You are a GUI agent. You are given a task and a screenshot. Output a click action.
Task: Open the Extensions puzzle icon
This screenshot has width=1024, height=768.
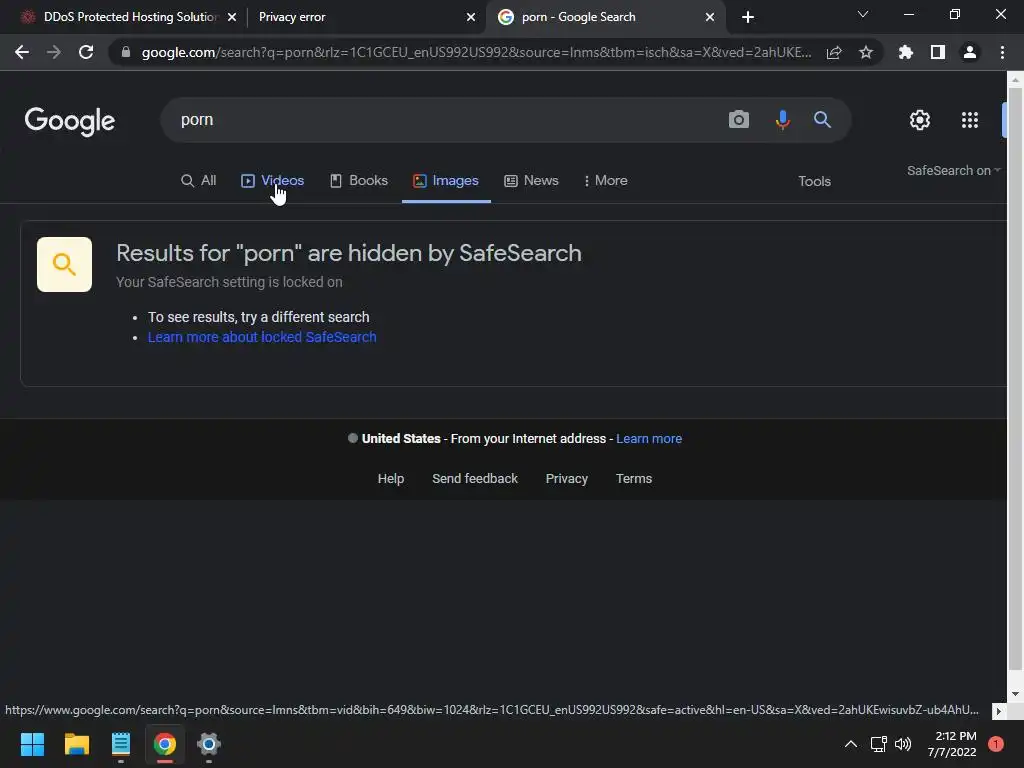click(906, 52)
